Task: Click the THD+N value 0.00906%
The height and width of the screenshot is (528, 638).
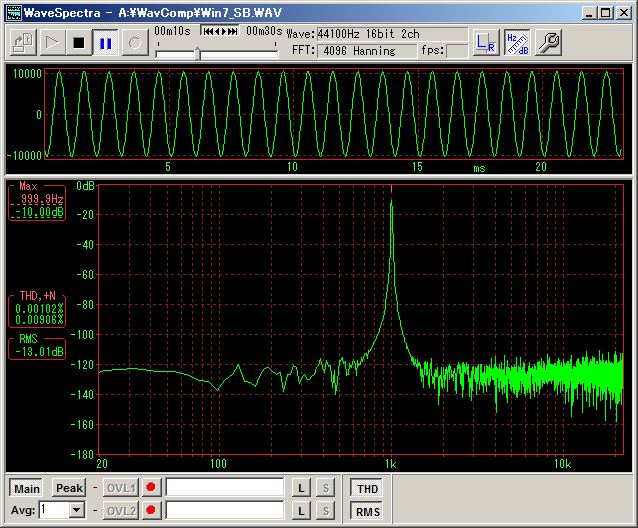Action: (x=39, y=320)
